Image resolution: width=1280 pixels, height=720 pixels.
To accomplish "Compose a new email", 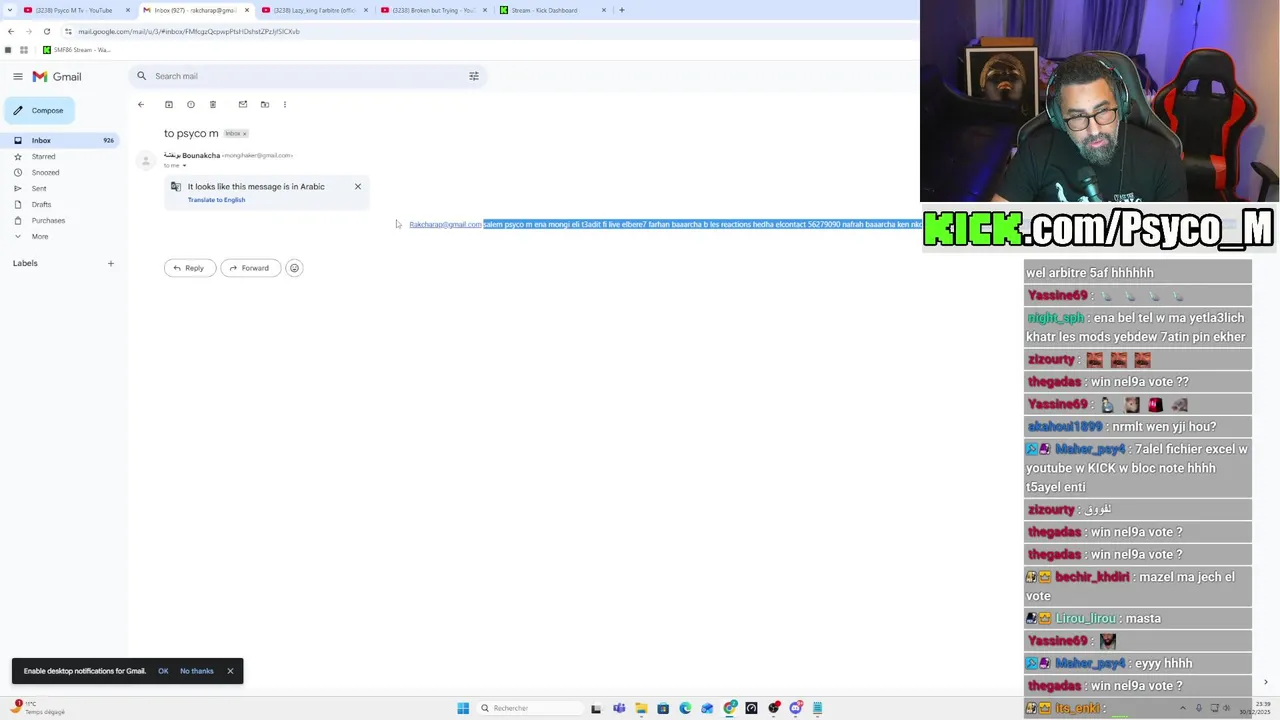I will pyautogui.click(x=40, y=110).
